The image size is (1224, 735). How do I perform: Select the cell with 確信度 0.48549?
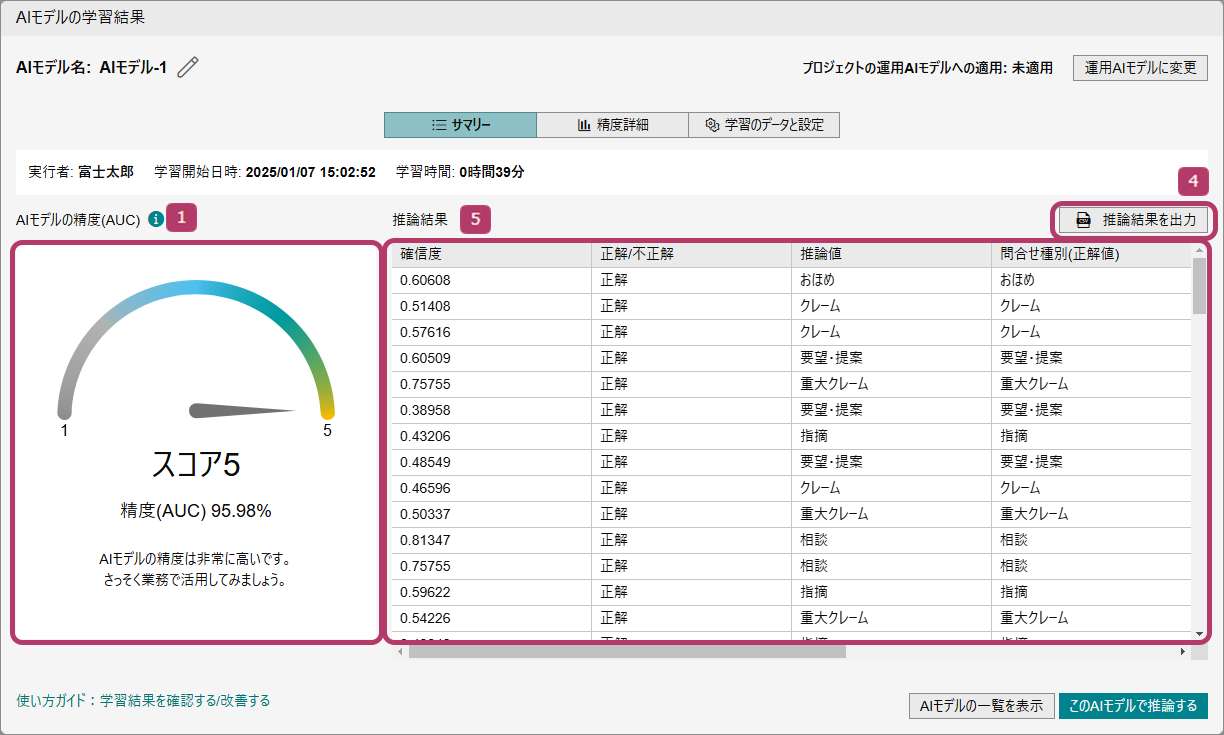(491, 462)
